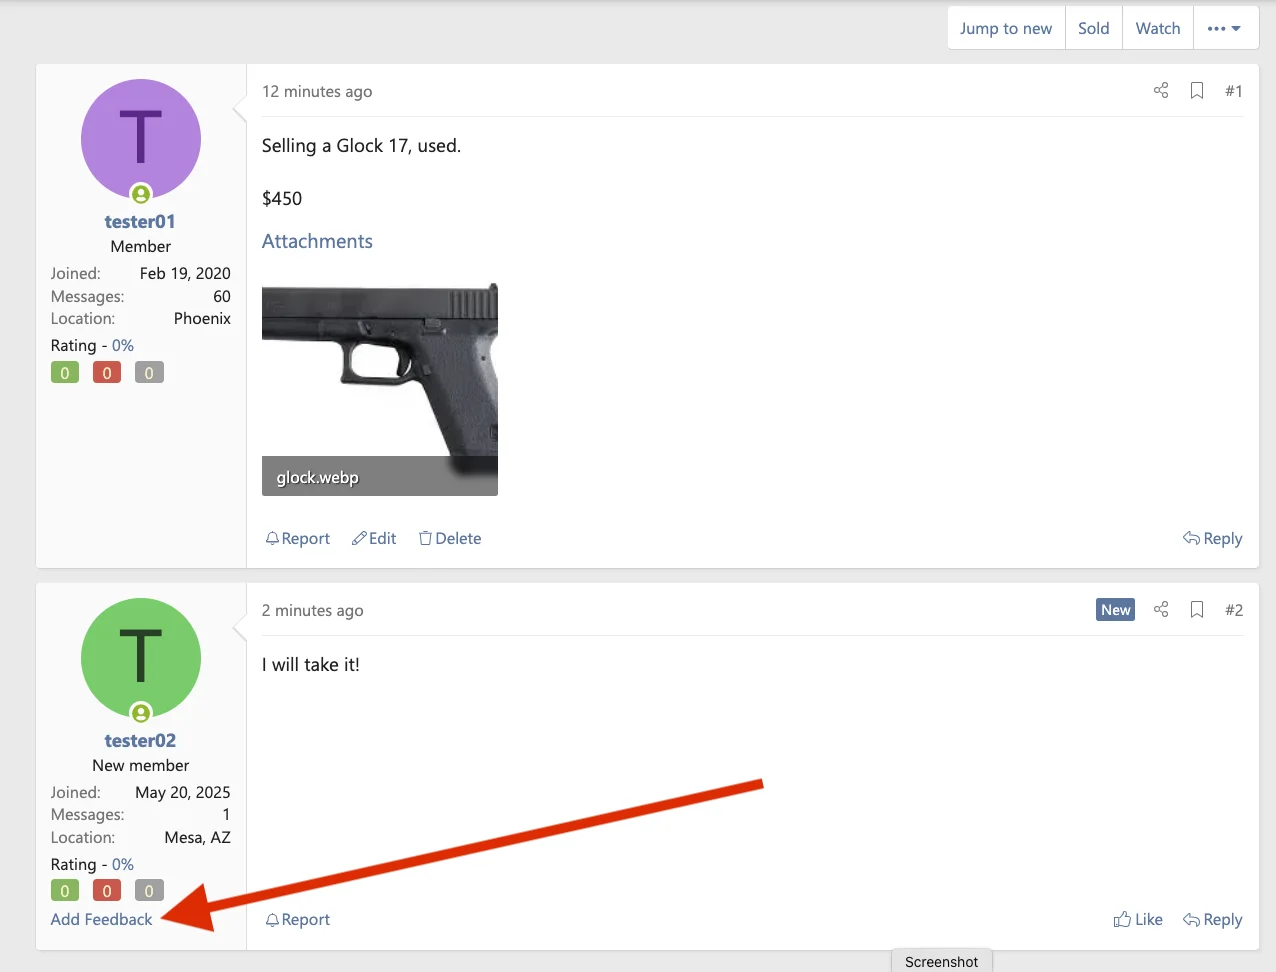1276x972 pixels.
Task: Click the Watch button
Action: pos(1158,29)
